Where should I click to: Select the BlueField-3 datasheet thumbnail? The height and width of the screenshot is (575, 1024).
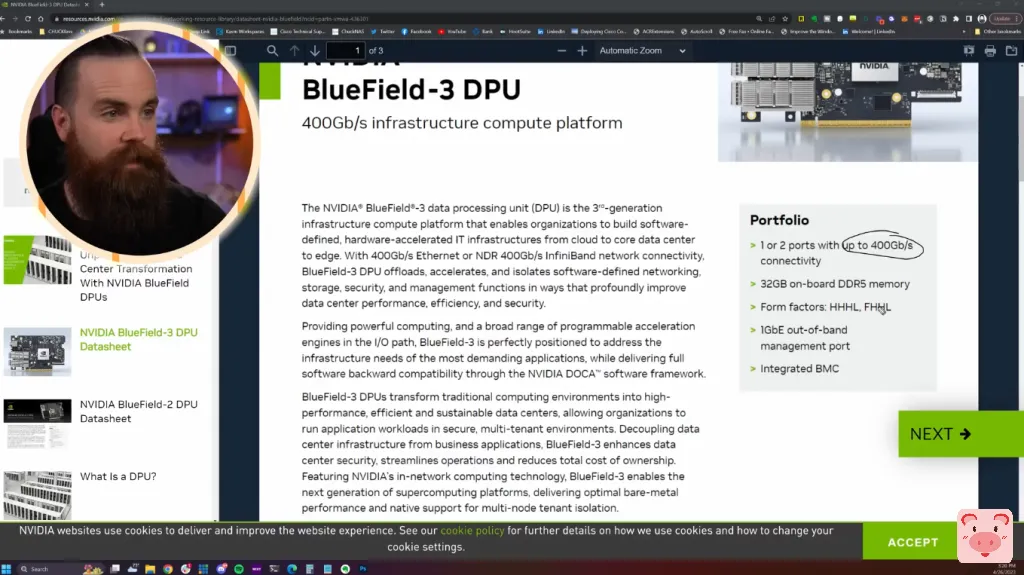(x=38, y=352)
